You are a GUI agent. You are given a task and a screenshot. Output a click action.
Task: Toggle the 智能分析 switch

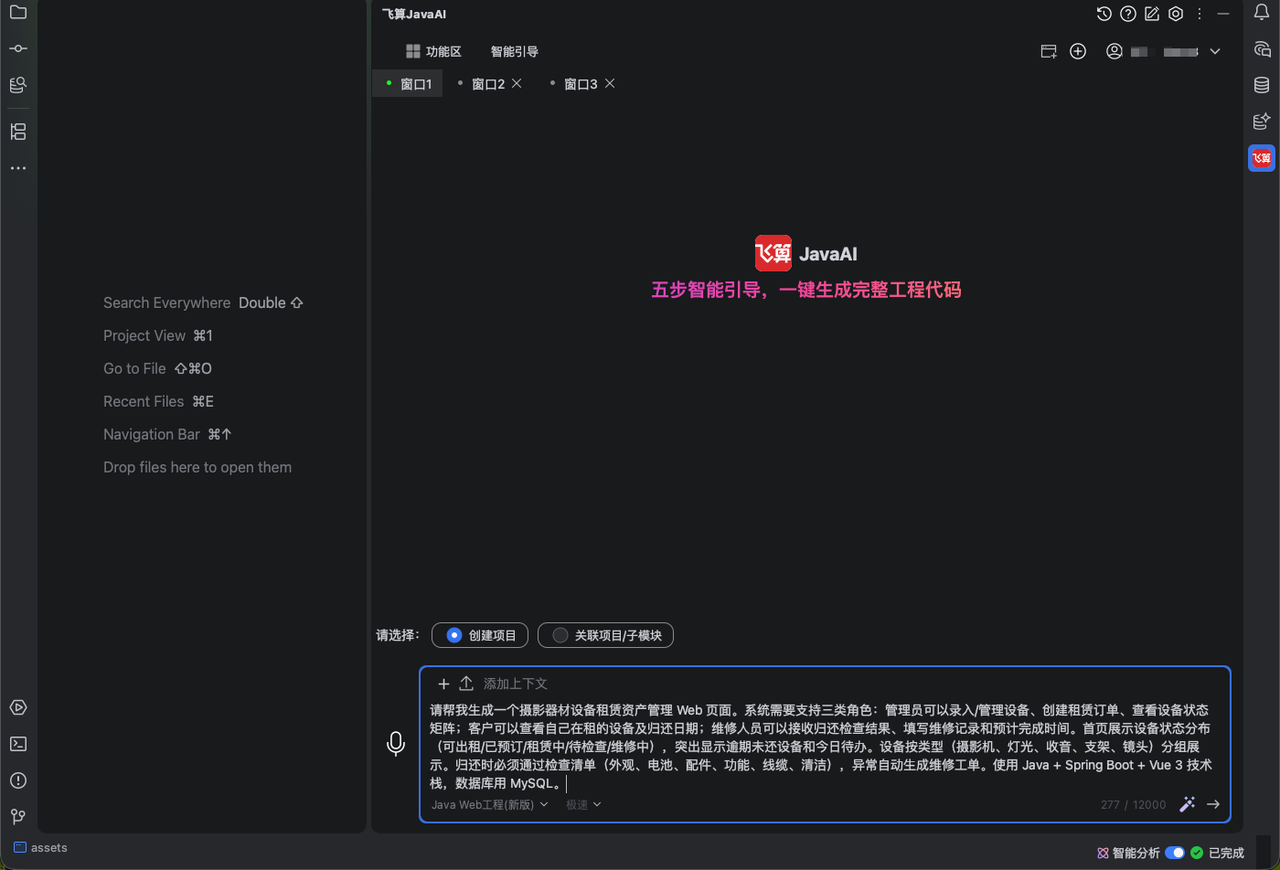coord(1175,853)
